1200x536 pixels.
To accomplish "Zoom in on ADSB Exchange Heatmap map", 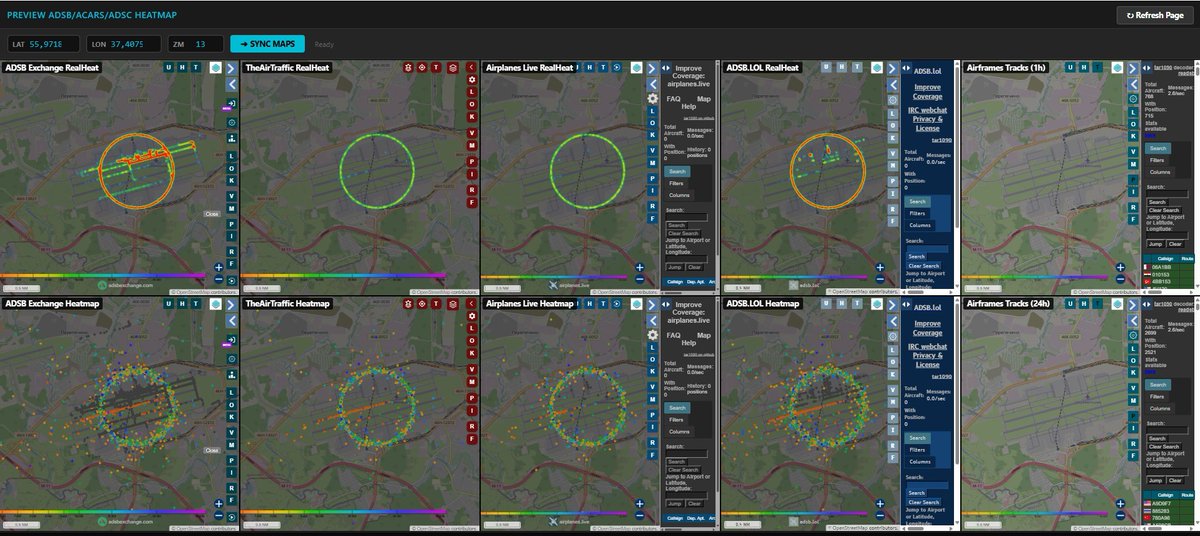I will coord(218,504).
